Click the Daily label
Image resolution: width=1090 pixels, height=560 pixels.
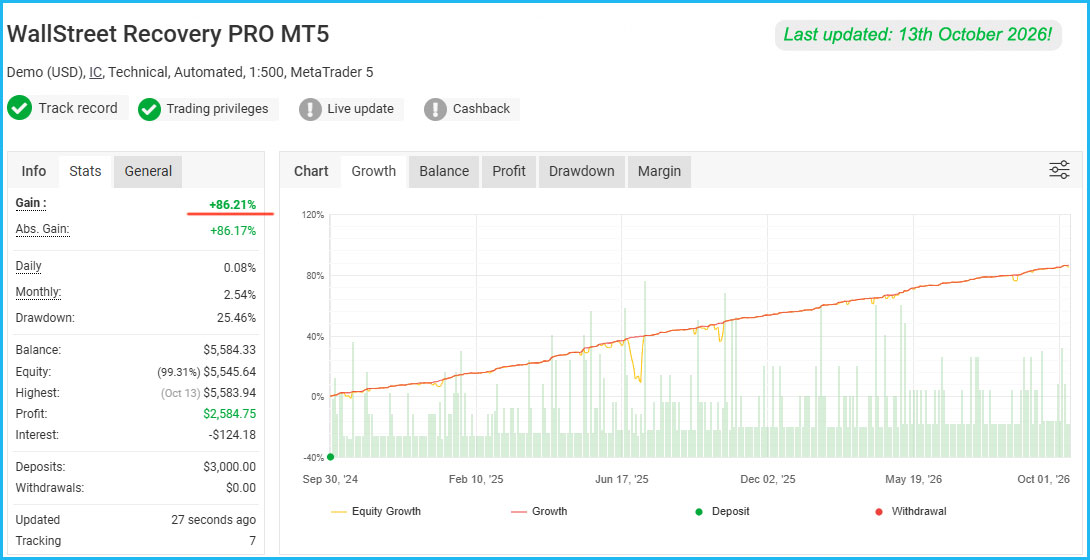pos(29,266)
